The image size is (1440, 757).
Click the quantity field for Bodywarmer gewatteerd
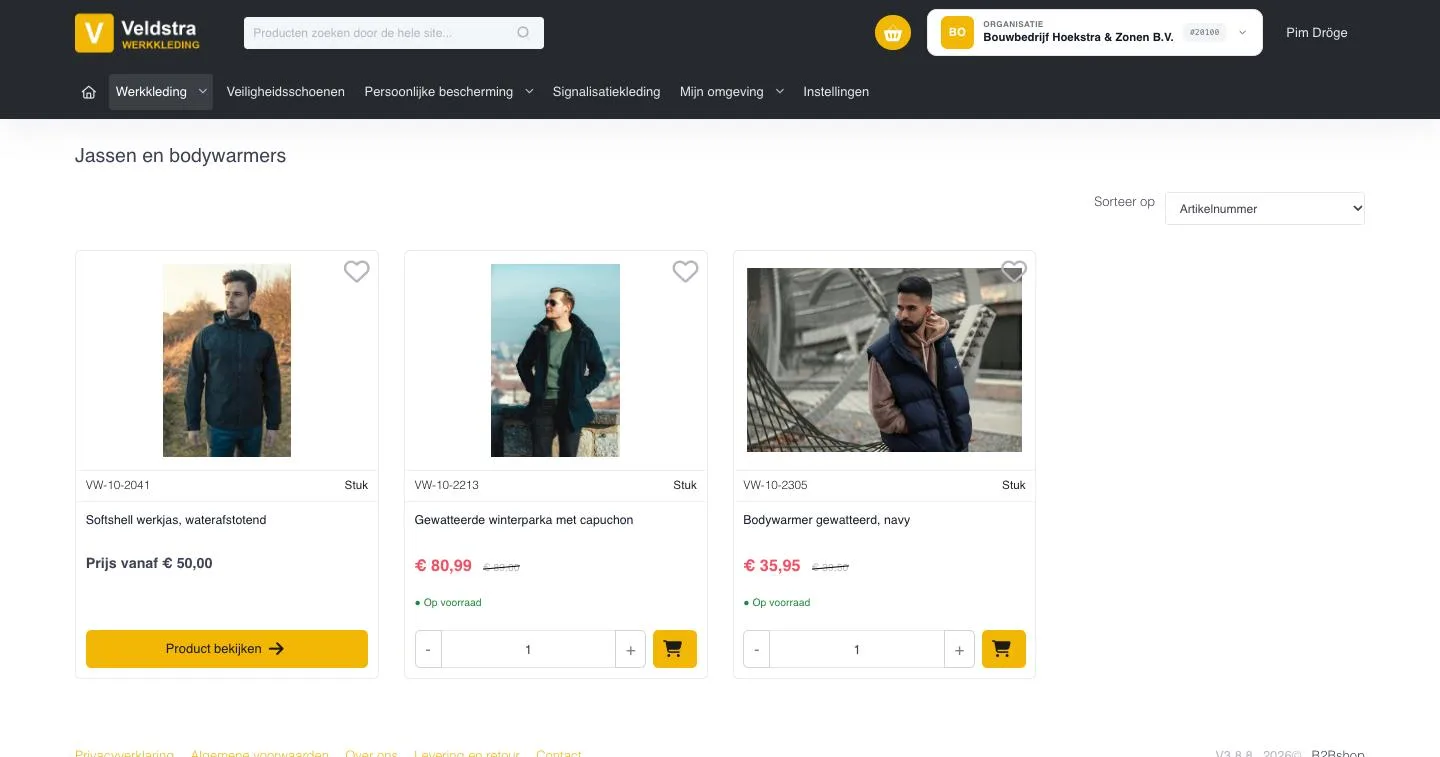coord(857,649)
